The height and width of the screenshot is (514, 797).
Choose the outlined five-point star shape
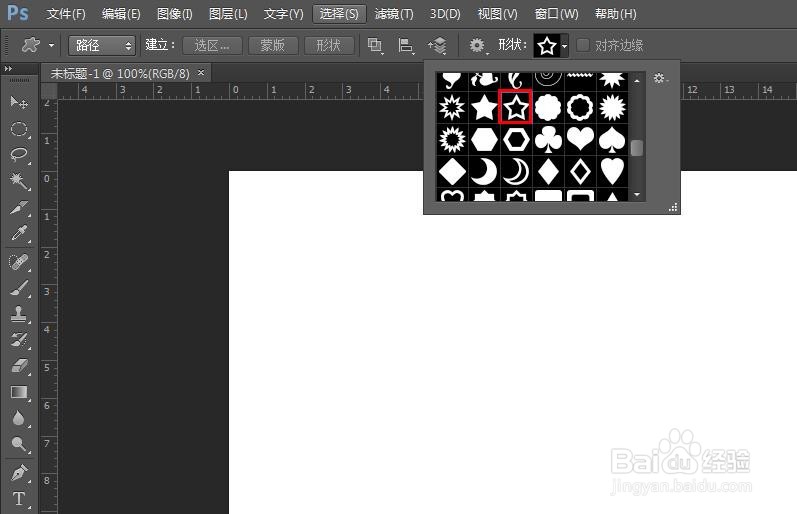515,107
